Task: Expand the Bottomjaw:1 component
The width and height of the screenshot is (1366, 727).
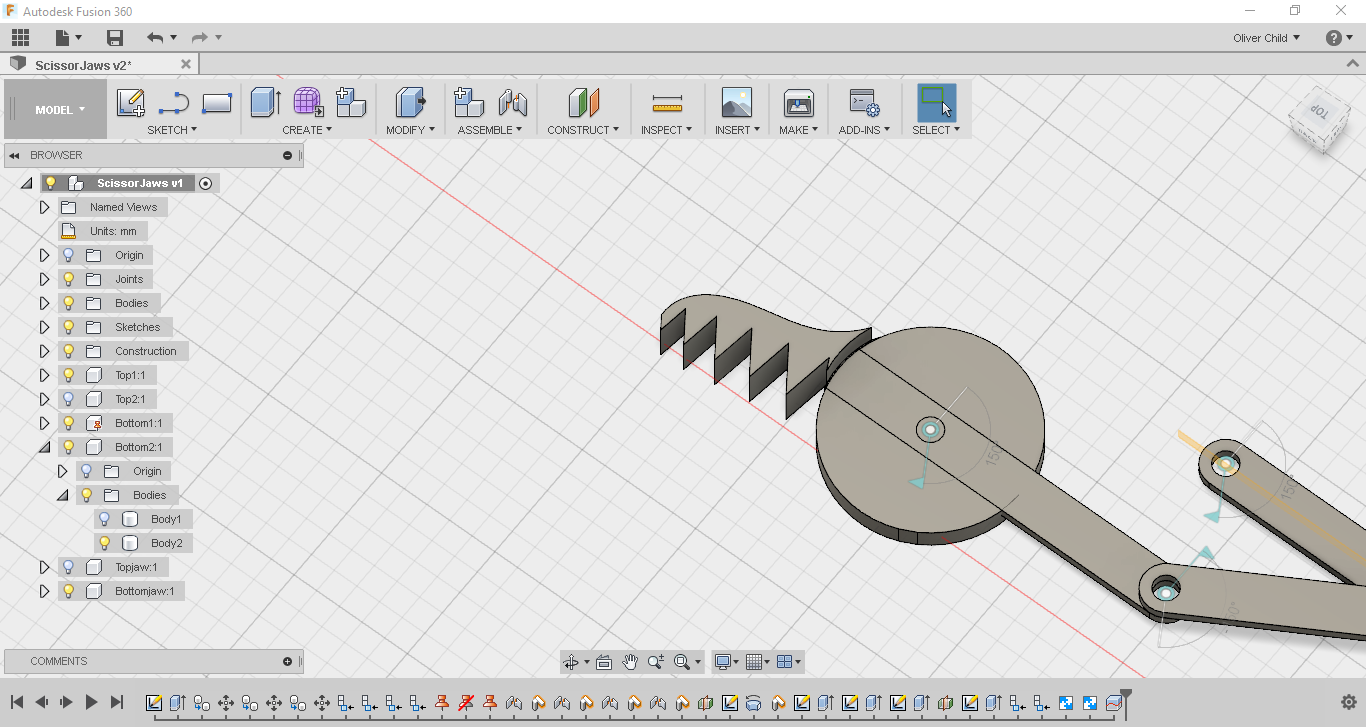Action: [x=44, y=591]
